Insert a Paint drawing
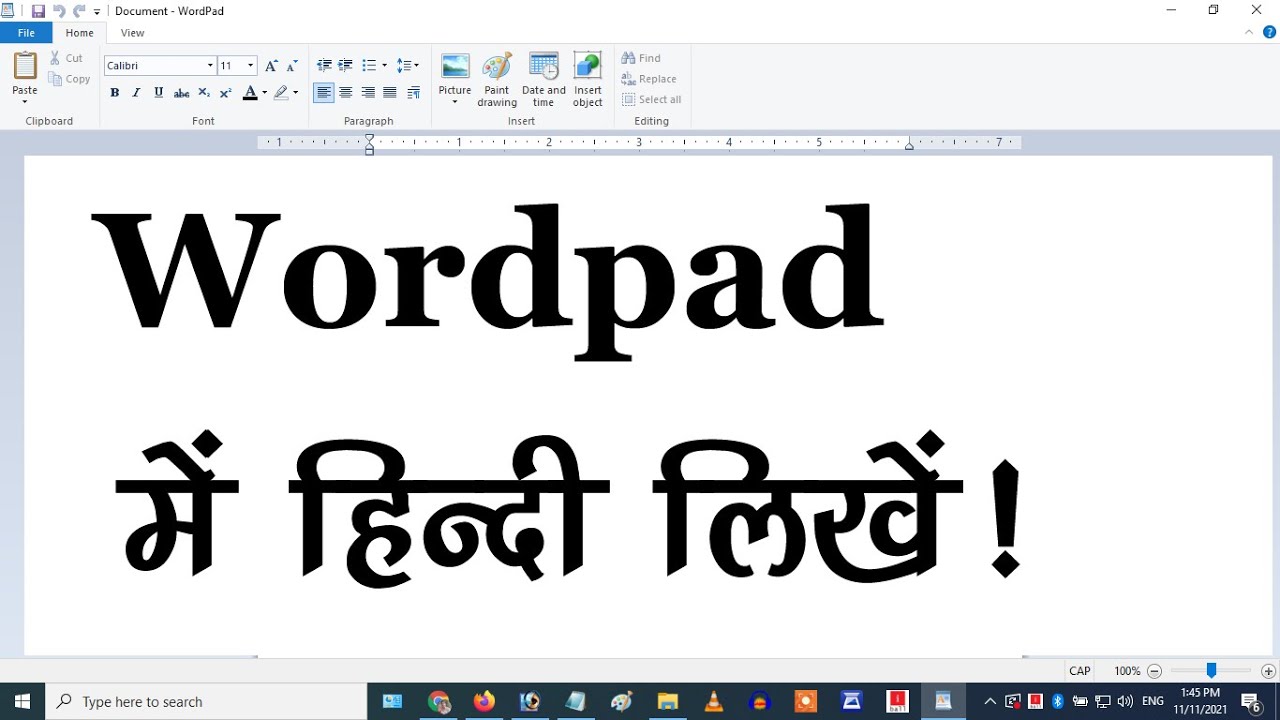The width and height of the screenshot is (1280, 720). click(497, 80)
